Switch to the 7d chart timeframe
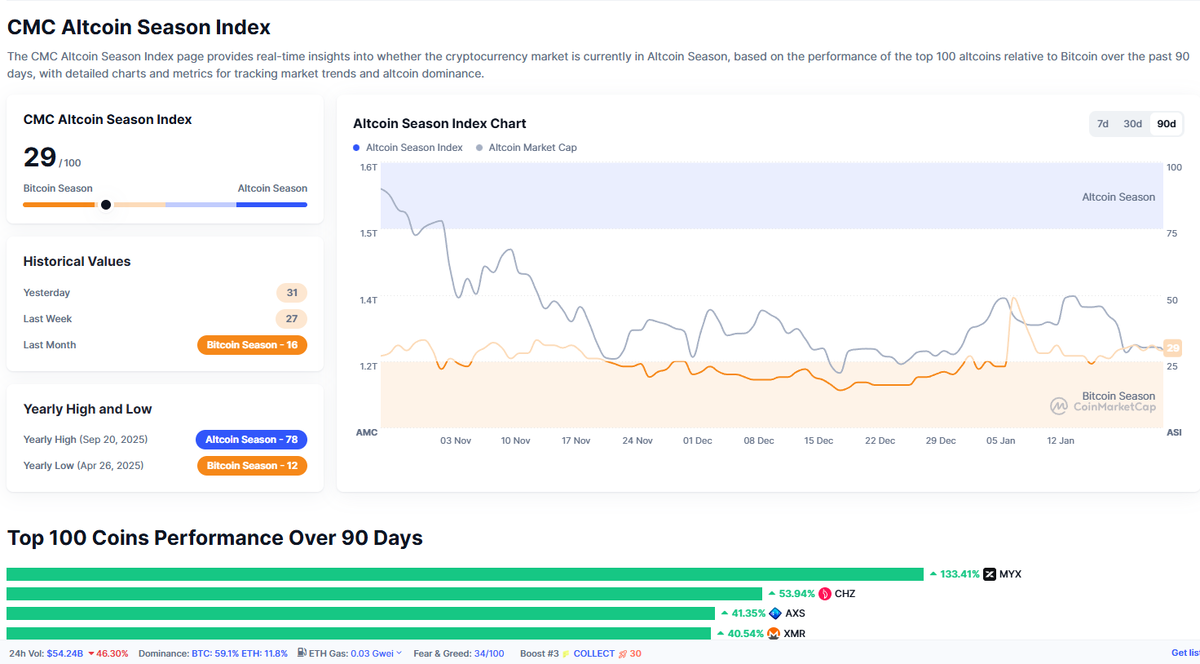This screenshot has width=1200, height=664. click(1102, 124)
